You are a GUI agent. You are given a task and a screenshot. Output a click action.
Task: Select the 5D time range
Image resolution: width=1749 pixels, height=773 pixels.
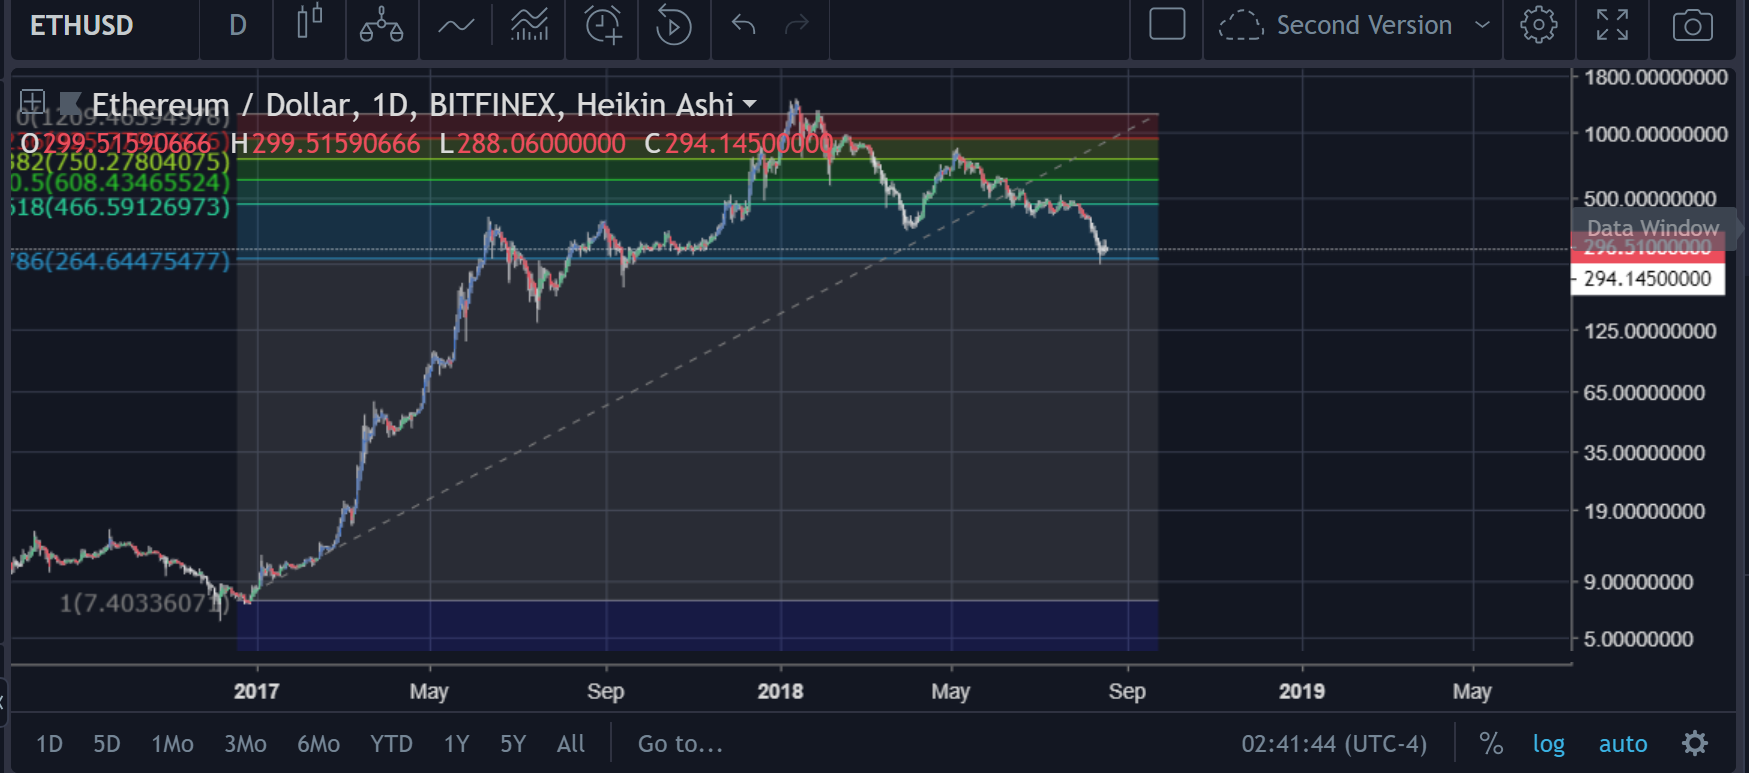107,744
